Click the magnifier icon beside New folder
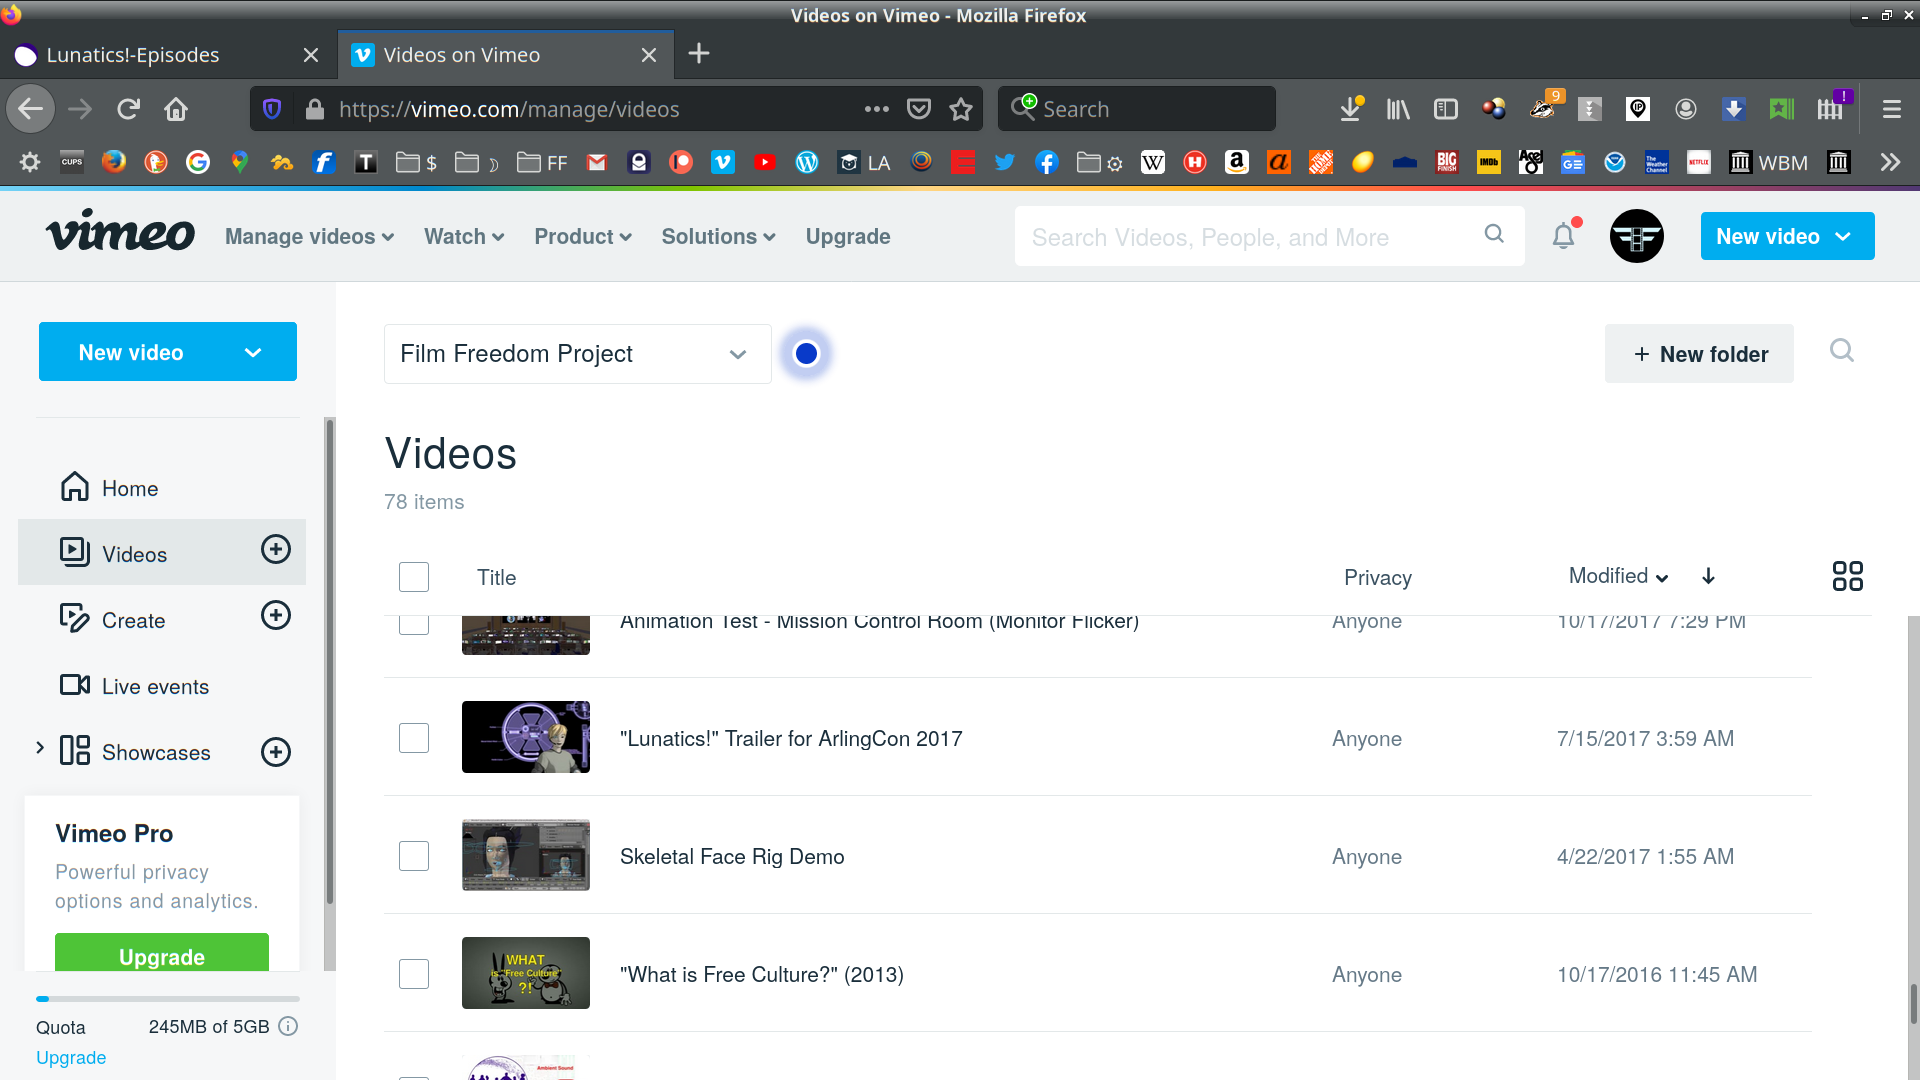Image resolution: width=1920 pixels, height=1080 pixels. point(1841,351)
